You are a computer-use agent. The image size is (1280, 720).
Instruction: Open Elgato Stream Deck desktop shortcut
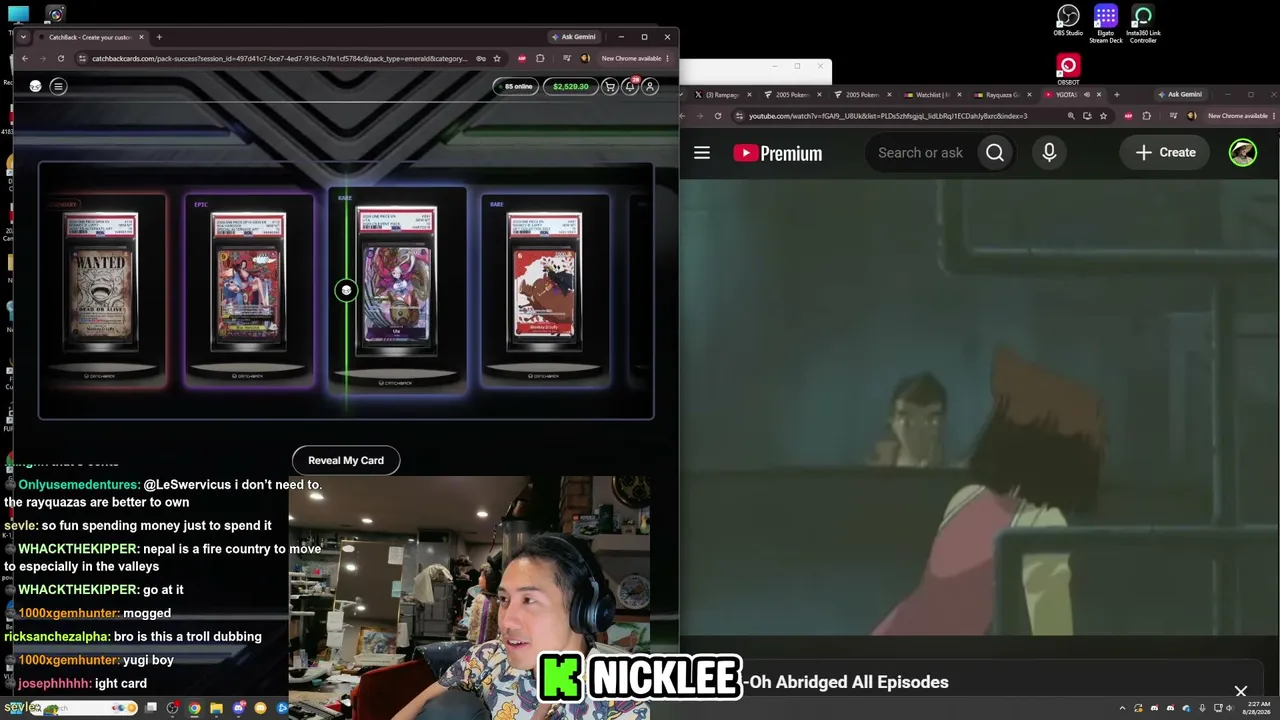1106,24
